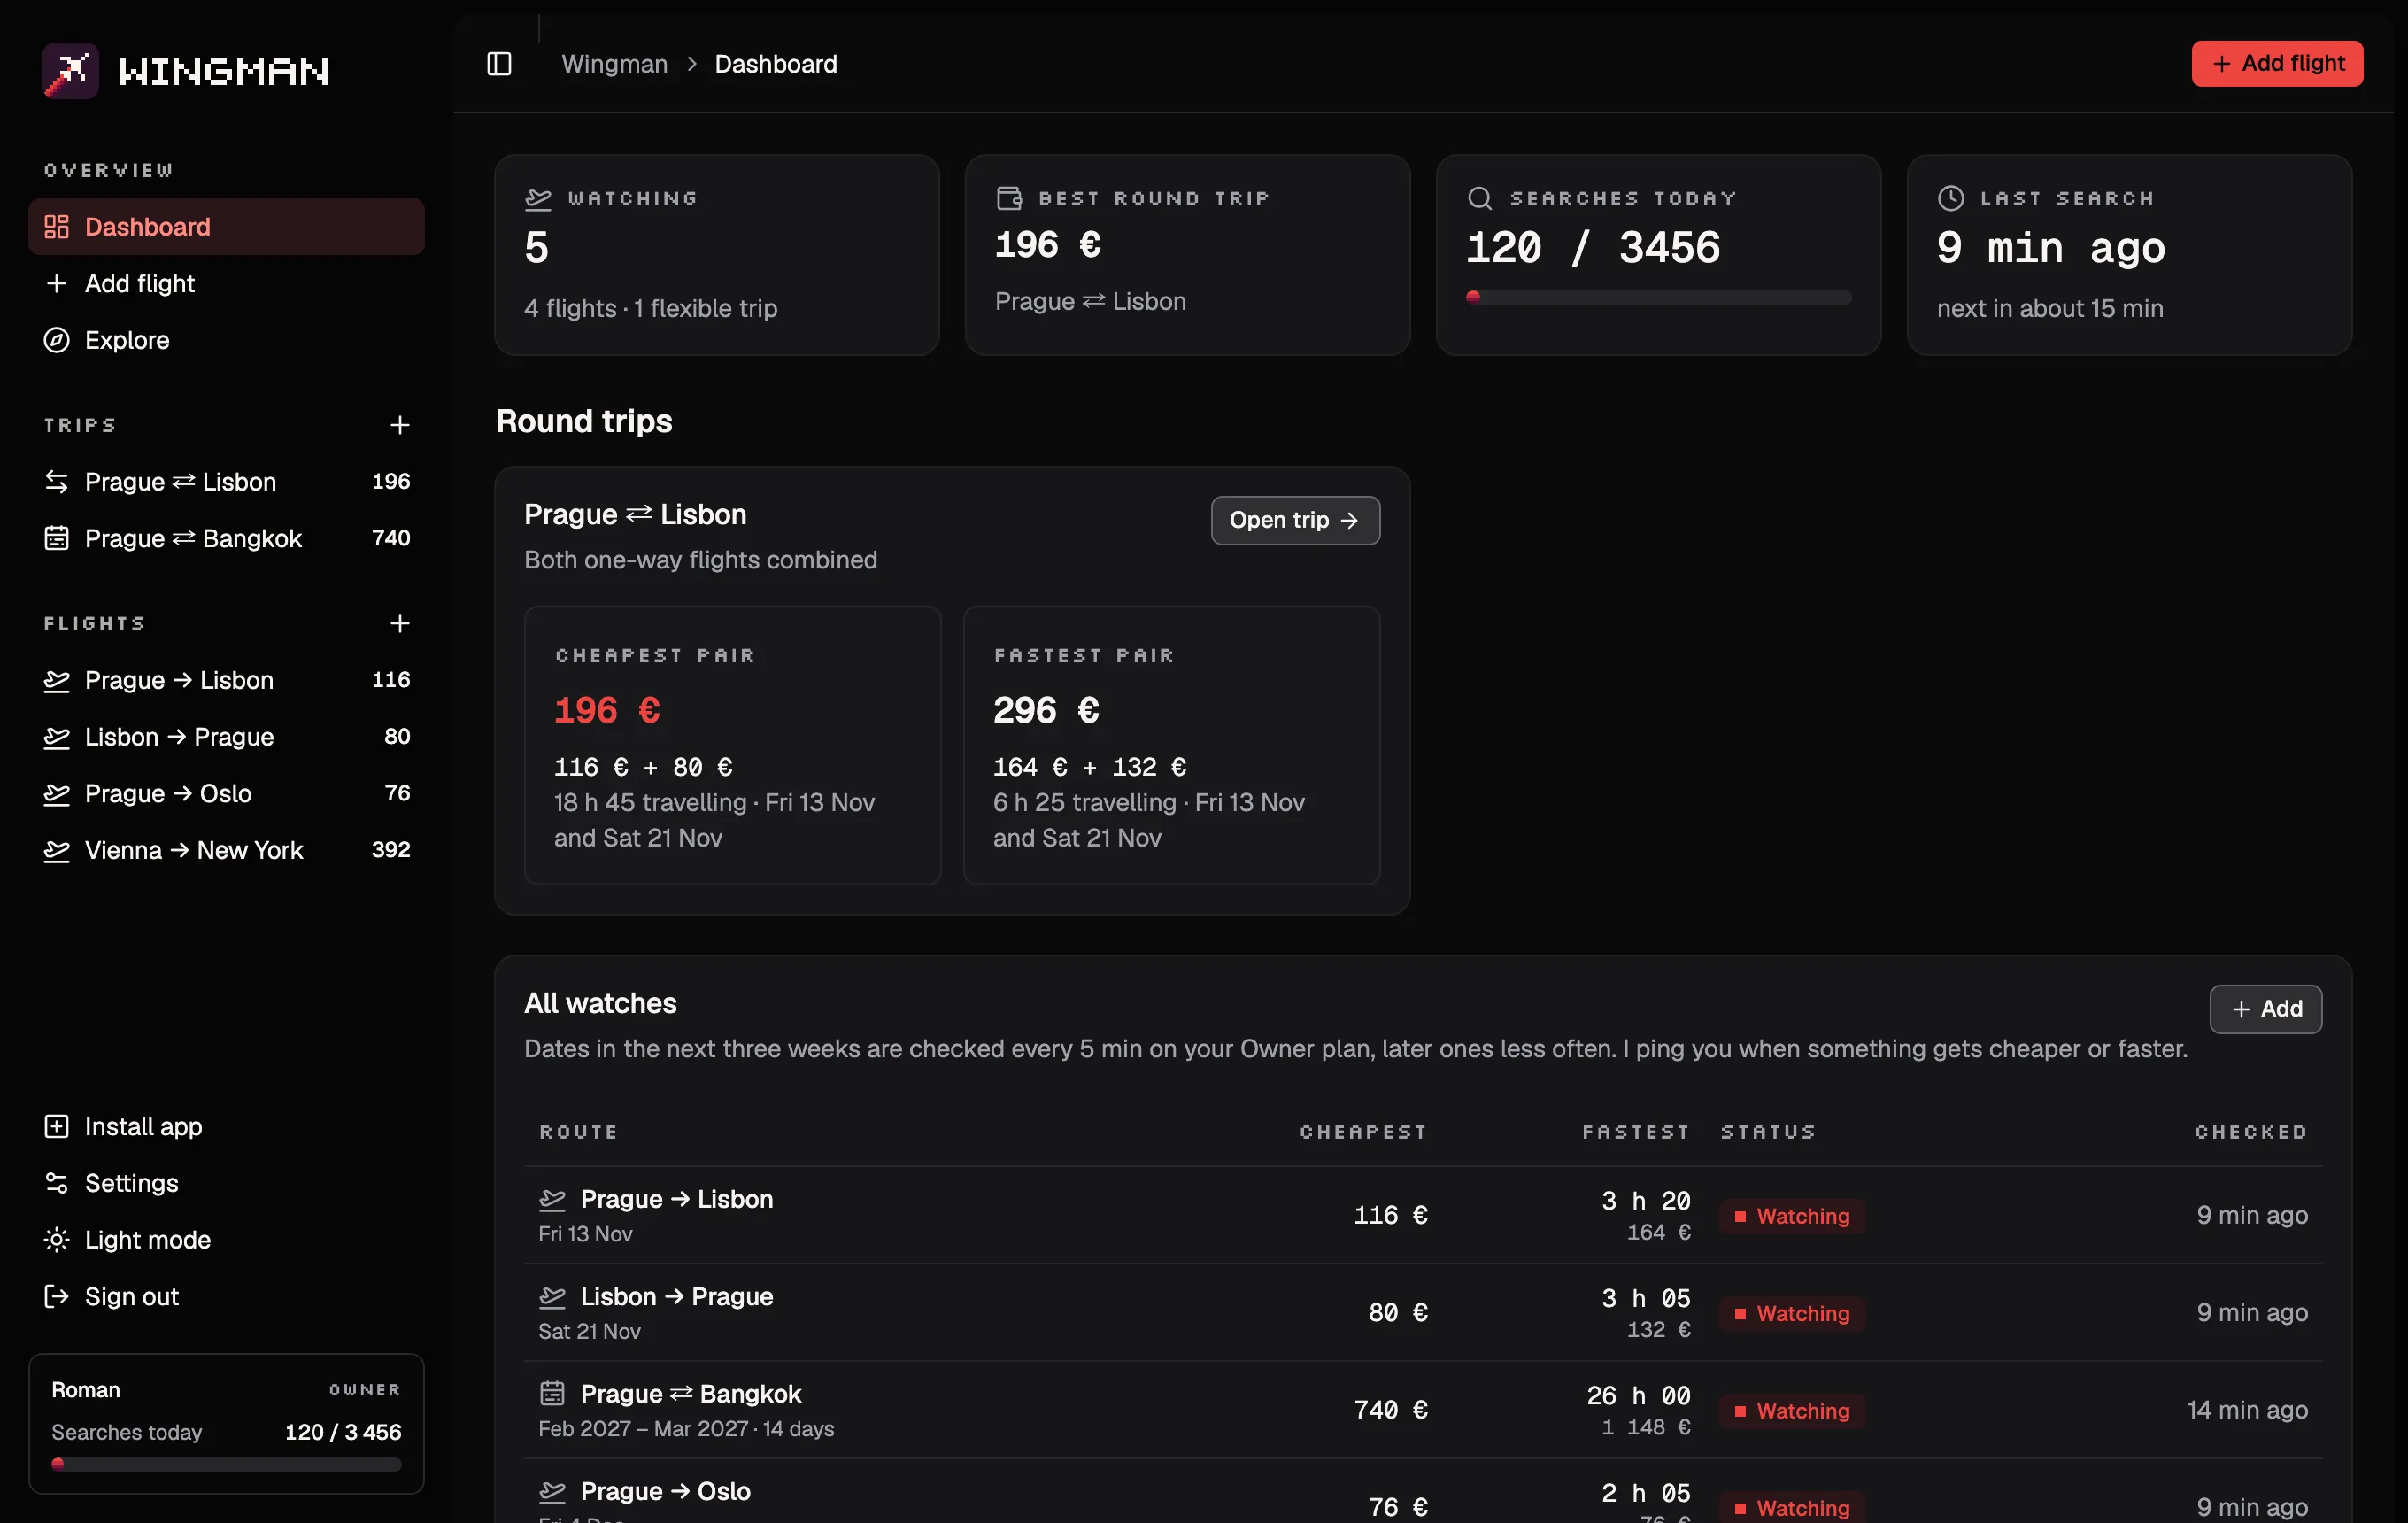Open the Cheapest pair 196 € card
The height and width of the screenshot is (1523, 2408).
coord(733,746)
